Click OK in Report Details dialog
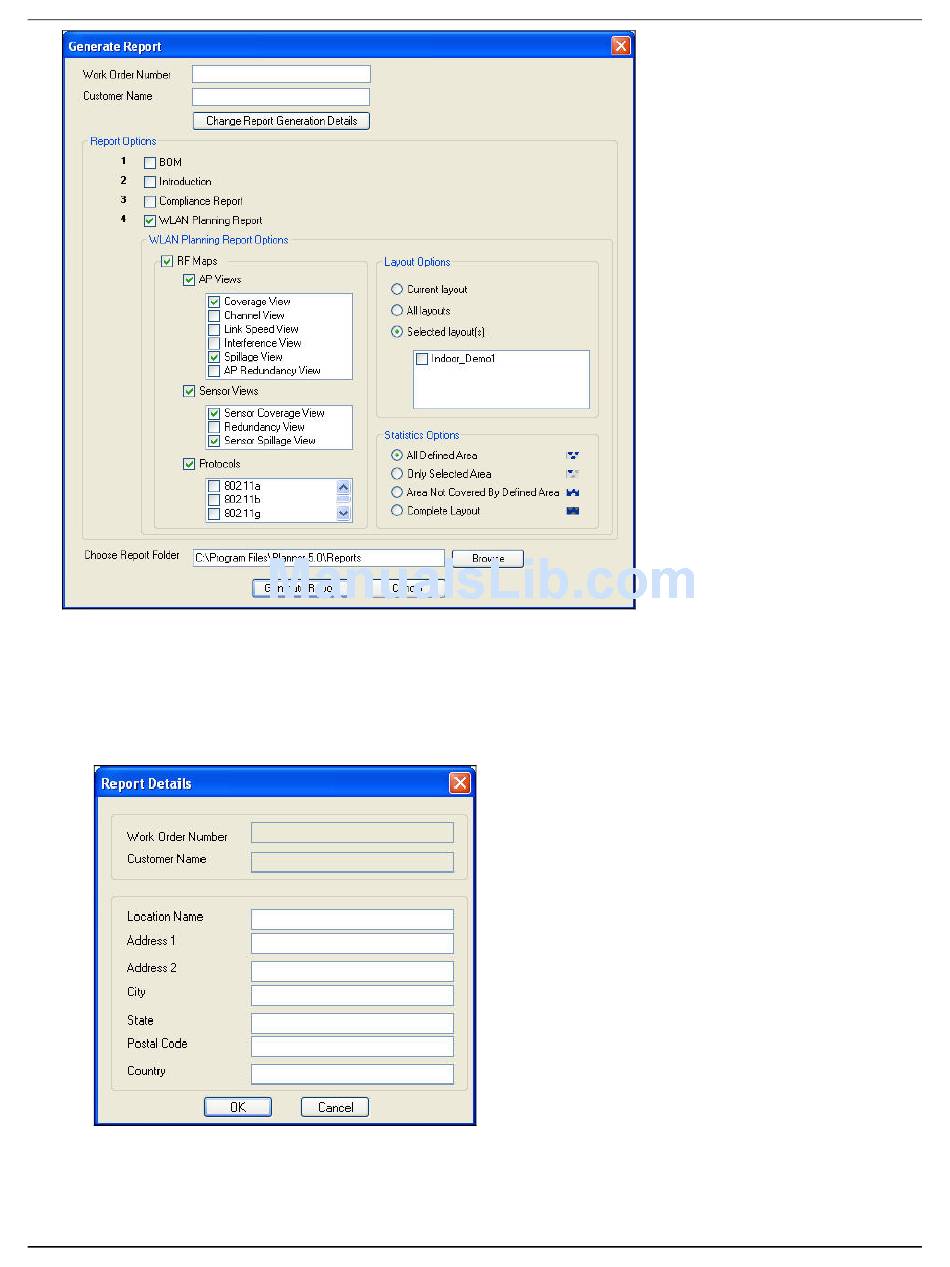The height and width of the screenshot is (1267, 950). tap(238, 1107)
